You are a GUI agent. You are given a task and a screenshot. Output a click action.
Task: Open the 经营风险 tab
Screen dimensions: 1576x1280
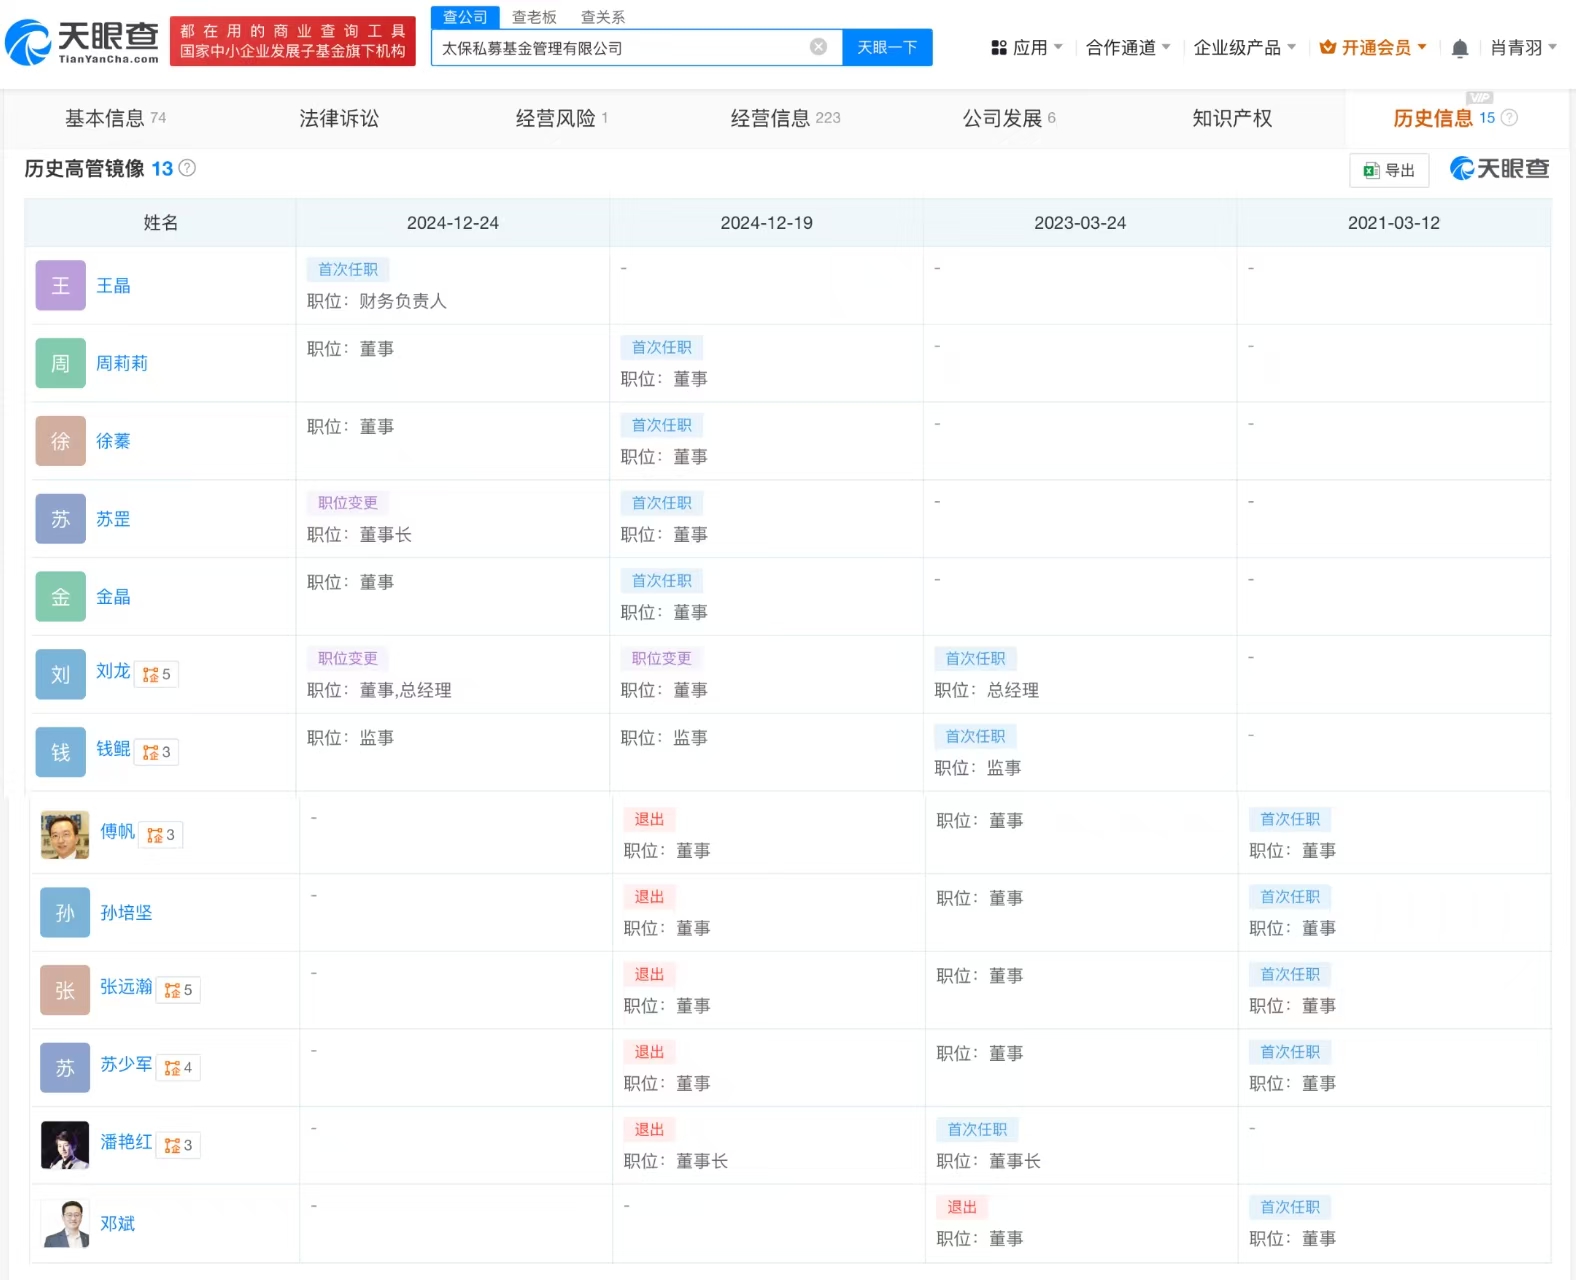coord(561,118)
